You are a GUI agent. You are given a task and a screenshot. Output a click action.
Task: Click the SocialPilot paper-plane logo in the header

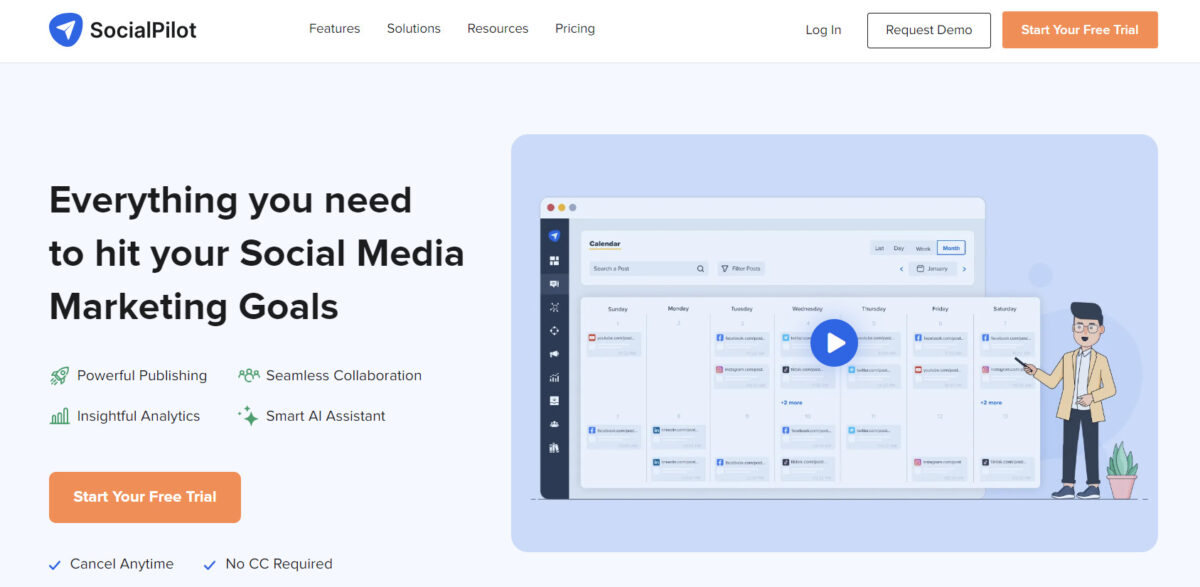click(x=65, y=30)
